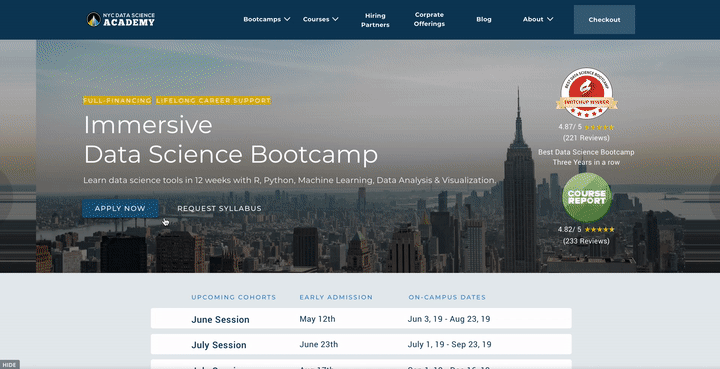This screenshot has height=369, width=720.
Task: Go to the Blog page
Action: (484, 19)
